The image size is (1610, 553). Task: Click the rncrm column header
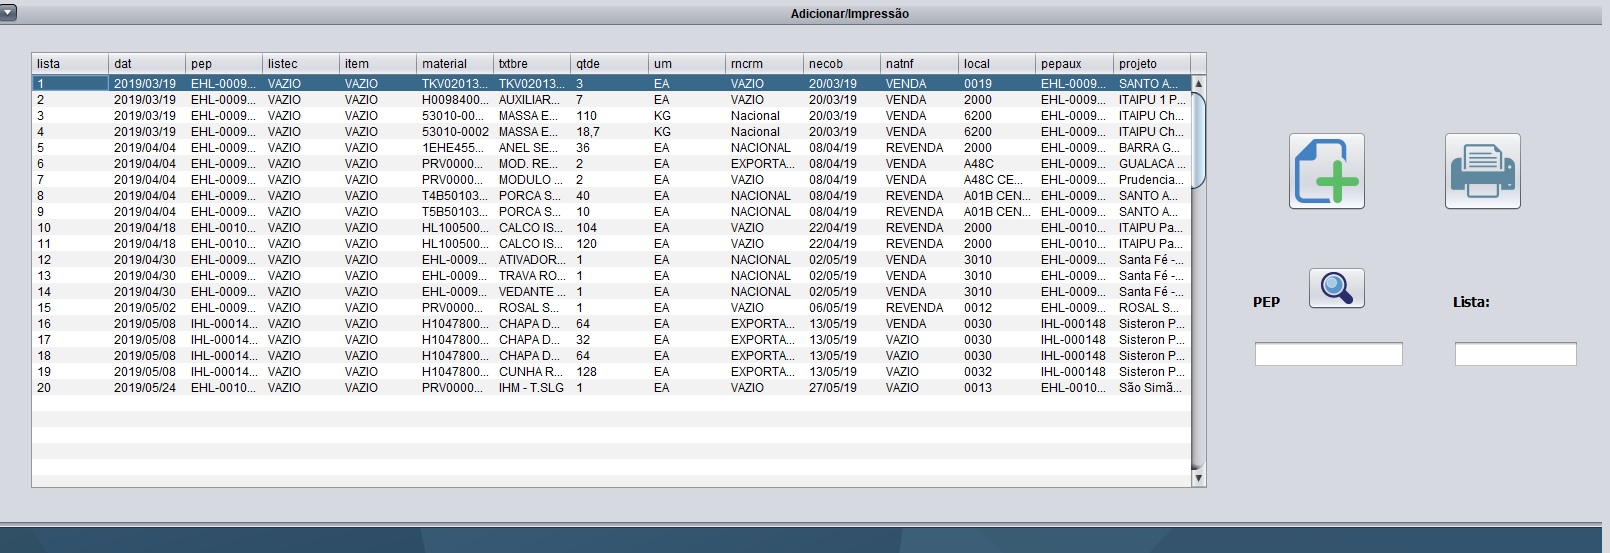764,63
